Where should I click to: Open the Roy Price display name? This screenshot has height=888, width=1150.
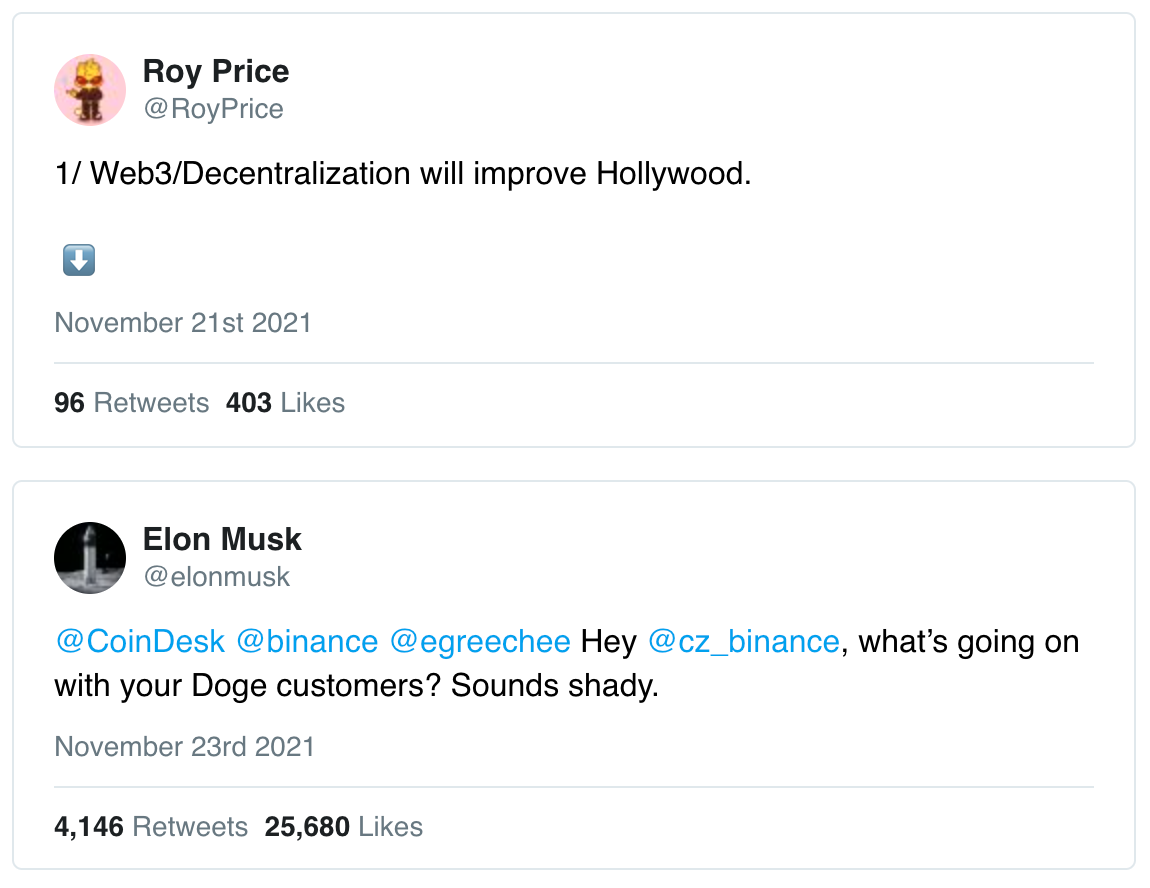tap(216, 71)
